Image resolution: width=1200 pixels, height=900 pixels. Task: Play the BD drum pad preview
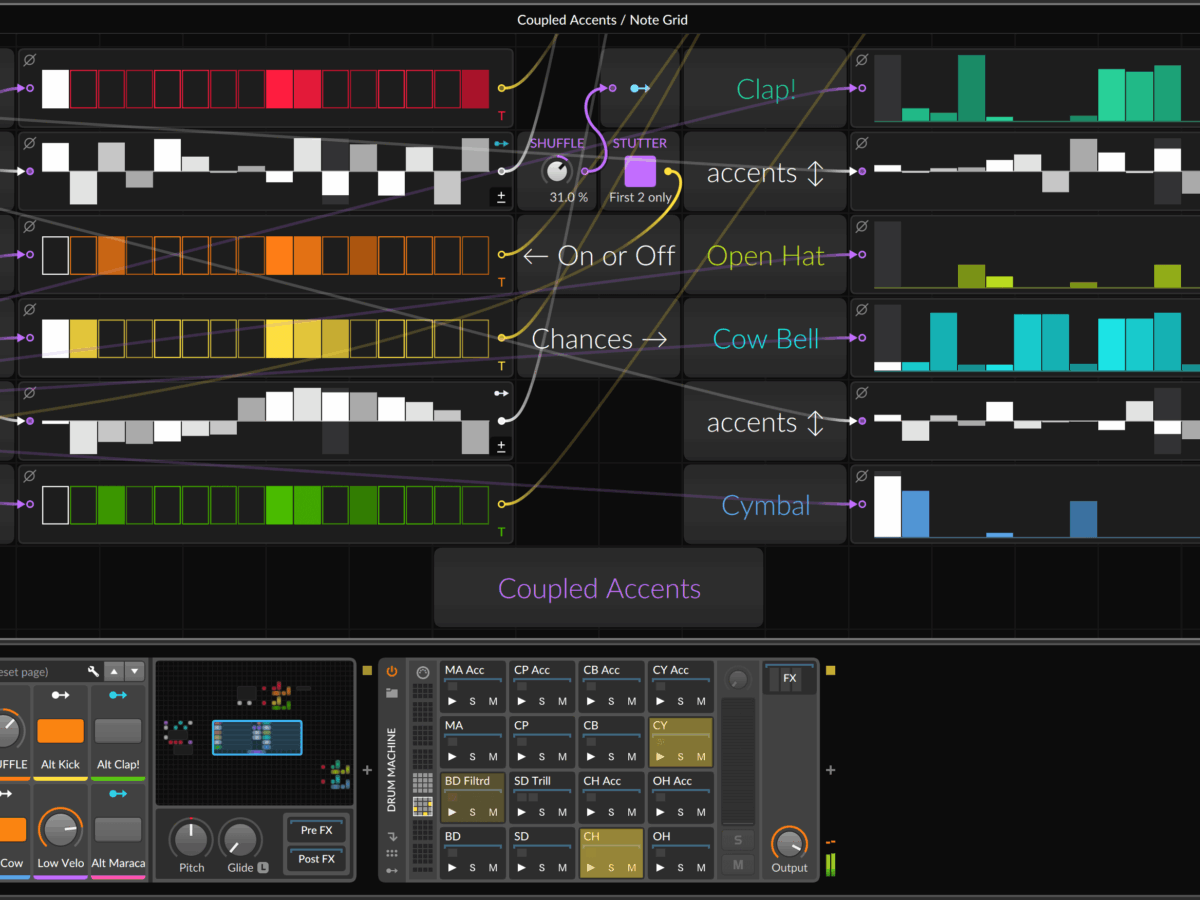coord(454,868)
